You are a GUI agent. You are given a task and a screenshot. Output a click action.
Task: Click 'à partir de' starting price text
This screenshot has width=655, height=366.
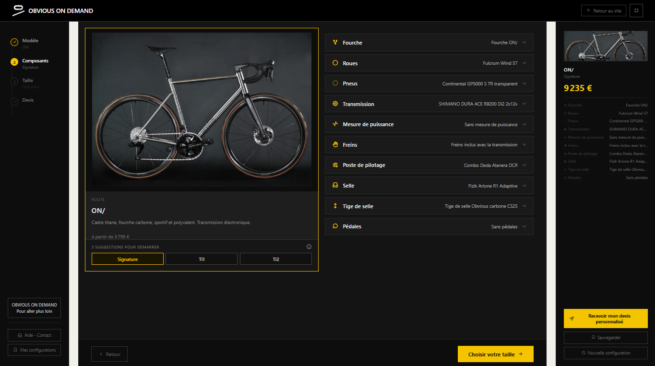click(110, 236)
